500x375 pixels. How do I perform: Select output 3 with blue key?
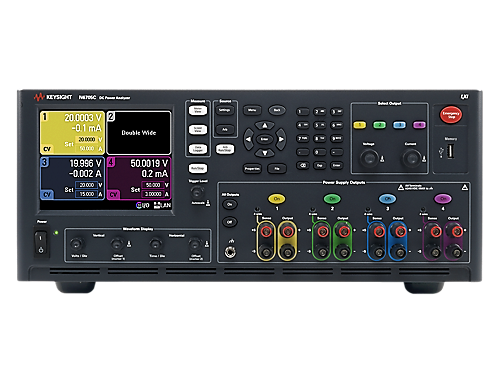point(399,125)
